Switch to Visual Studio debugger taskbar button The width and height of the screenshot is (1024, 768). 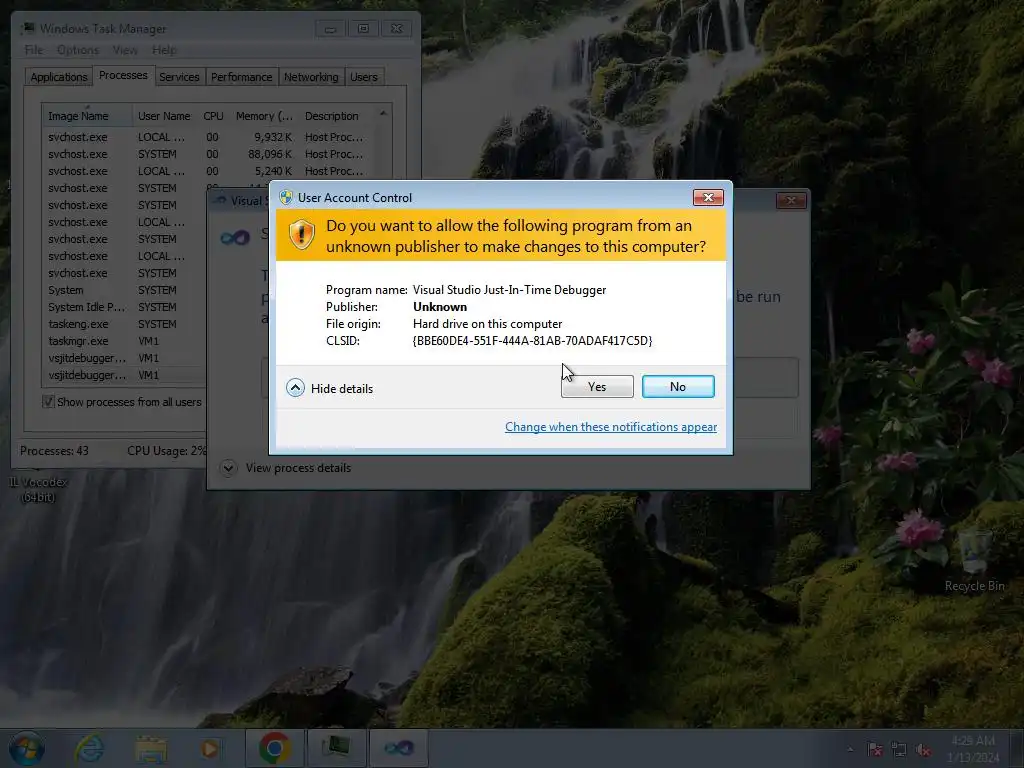click(x=398, y=748)
